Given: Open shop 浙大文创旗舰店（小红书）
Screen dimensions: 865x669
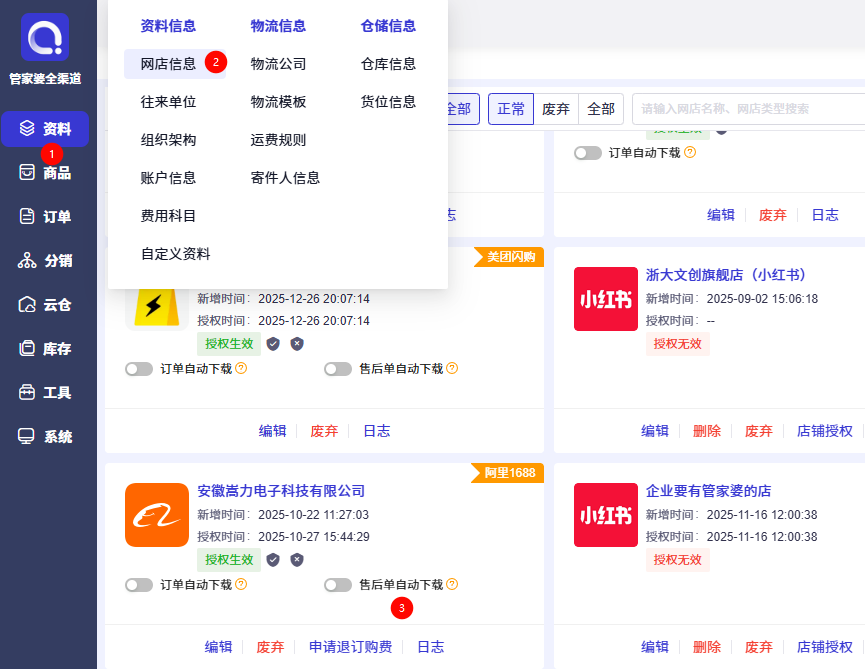Looking at the screenshot, I should point(726,275).
